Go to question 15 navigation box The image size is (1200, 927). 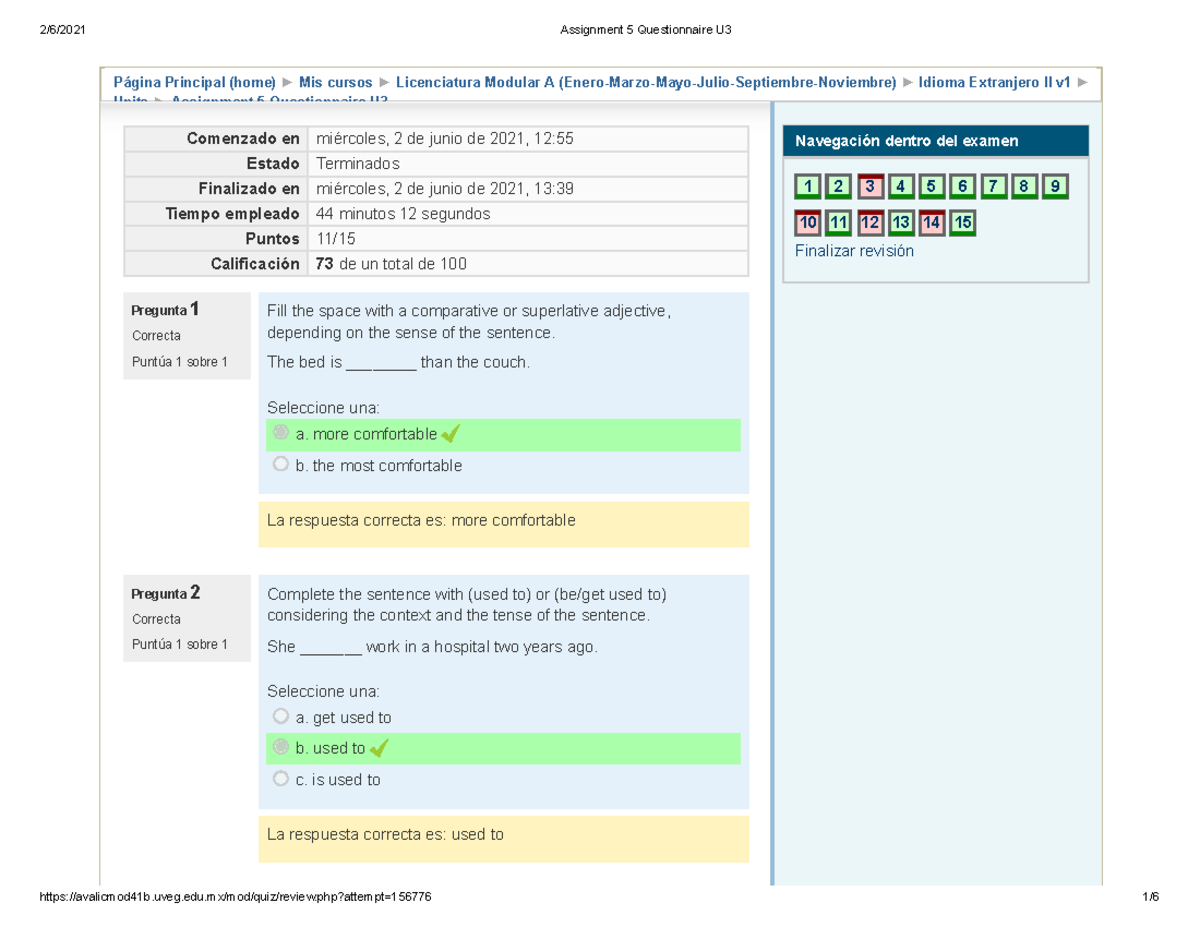(x=963, y=223)
